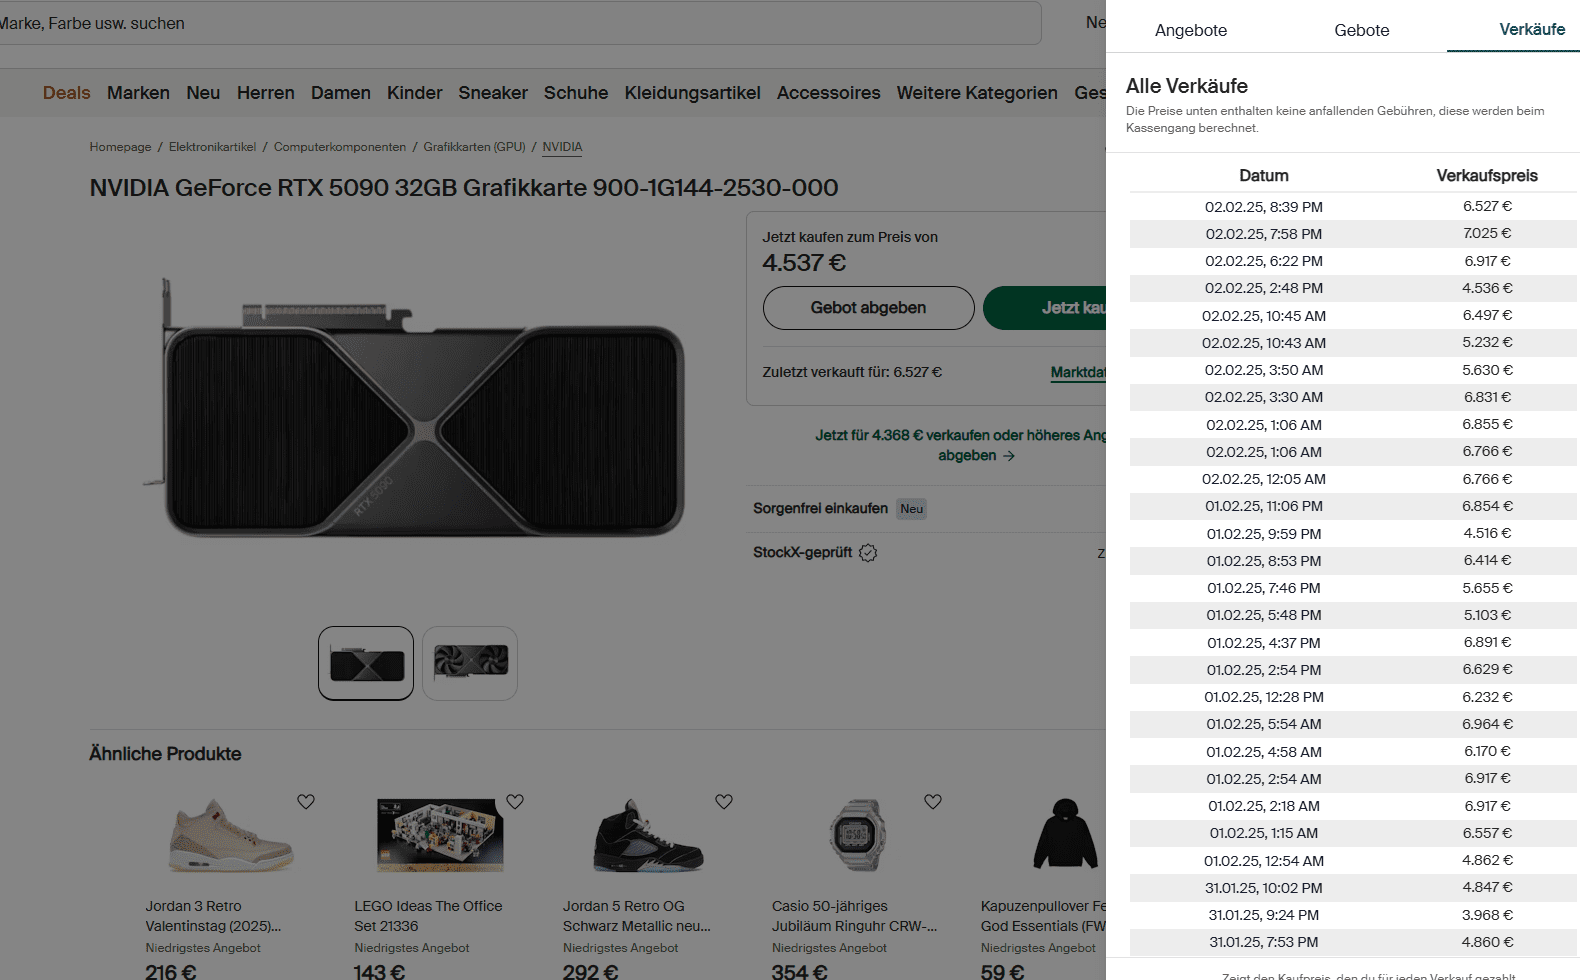Open the Casio Ringuhr product image
Viewport: 1580px width, 980px height.
pyautogui.click(x=858, y=836)
